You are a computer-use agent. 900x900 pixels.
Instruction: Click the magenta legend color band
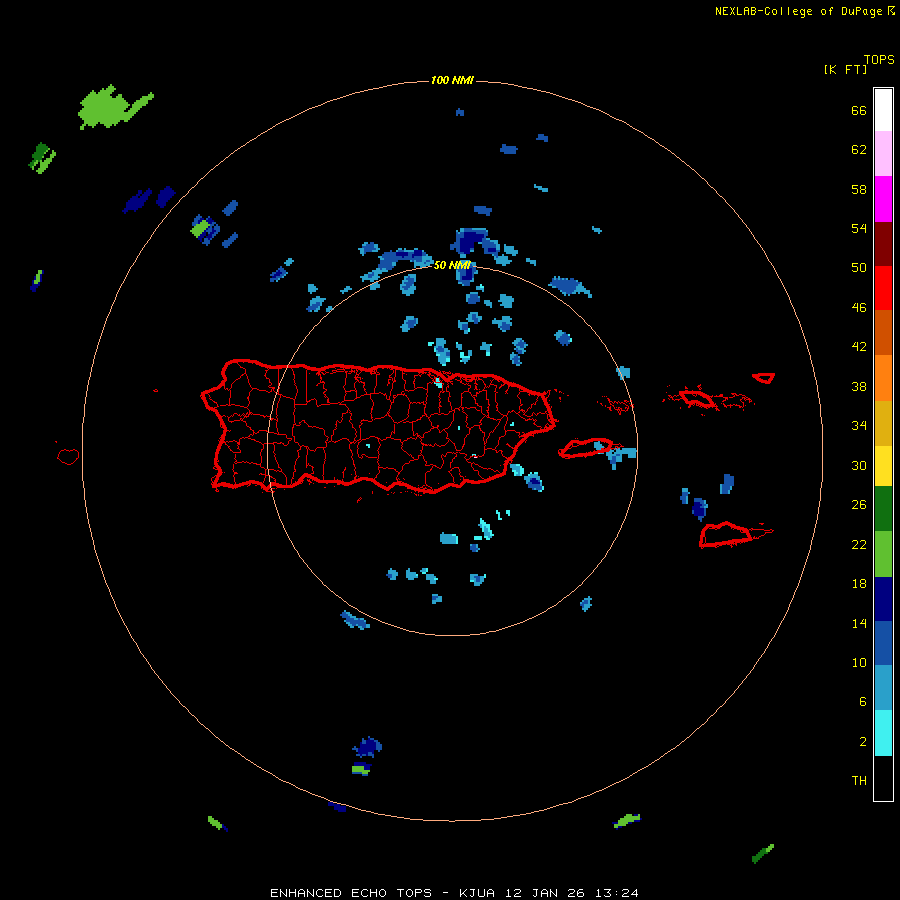(x=883, y=199)
